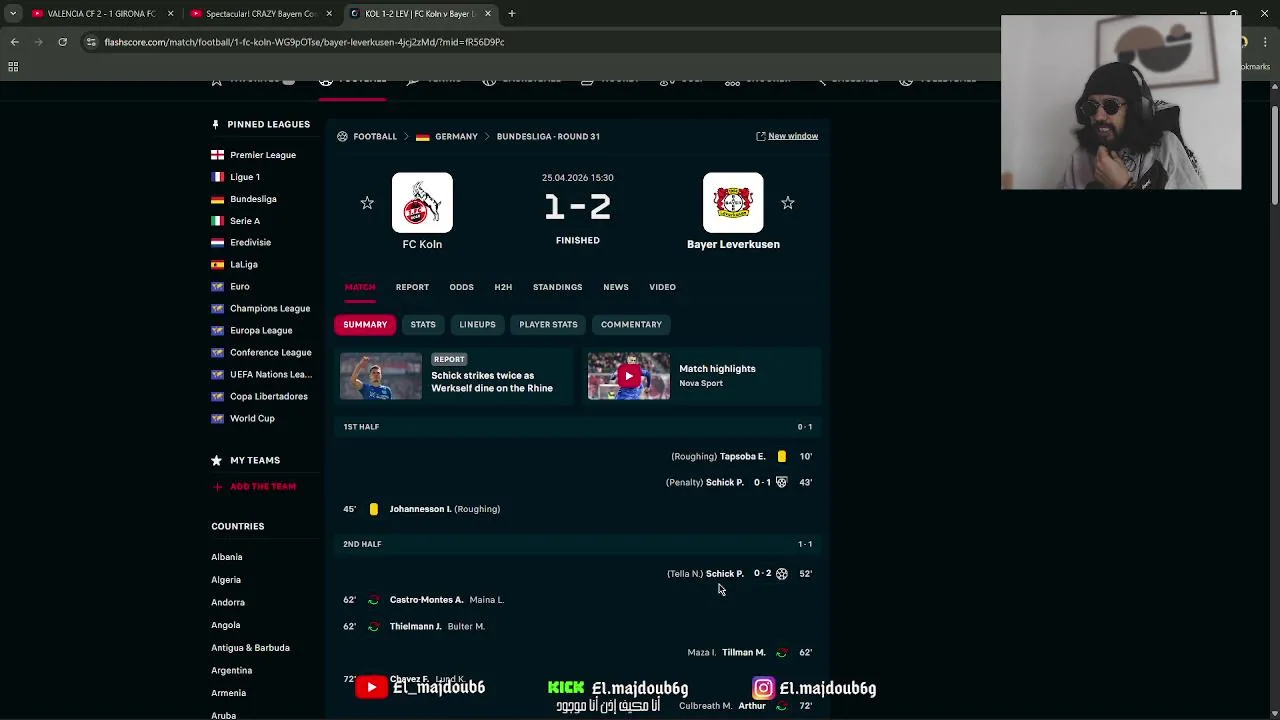This screenshot has width=1280, height=720.
Task: Click the Eredivisie Netherlands flag icon
Action: (x=217, y=242)
